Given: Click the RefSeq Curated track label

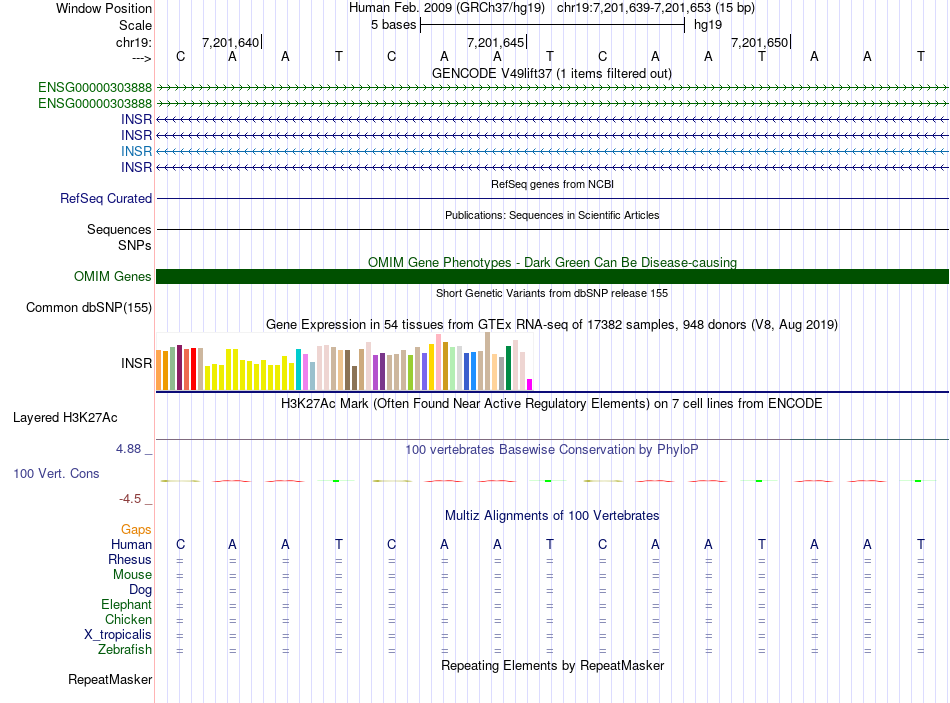Looking at the screenshot, I should (x=106, y=199).
